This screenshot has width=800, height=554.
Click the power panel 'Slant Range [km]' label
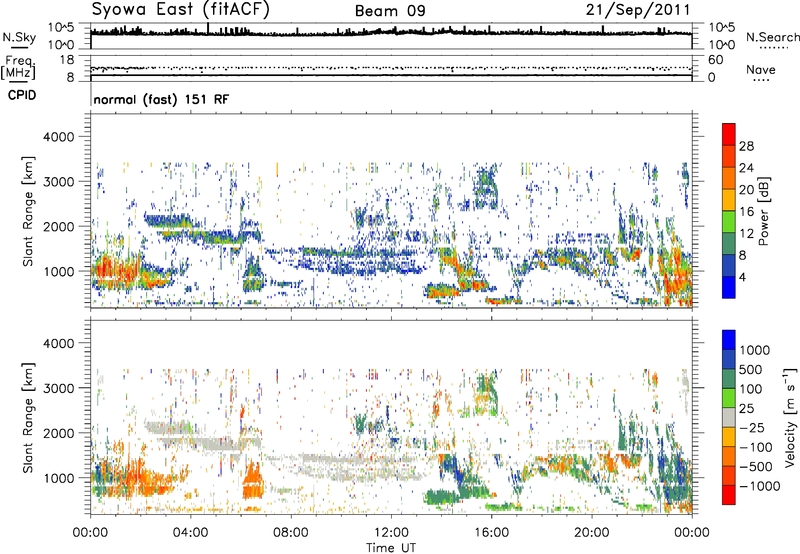click(28, 211)
